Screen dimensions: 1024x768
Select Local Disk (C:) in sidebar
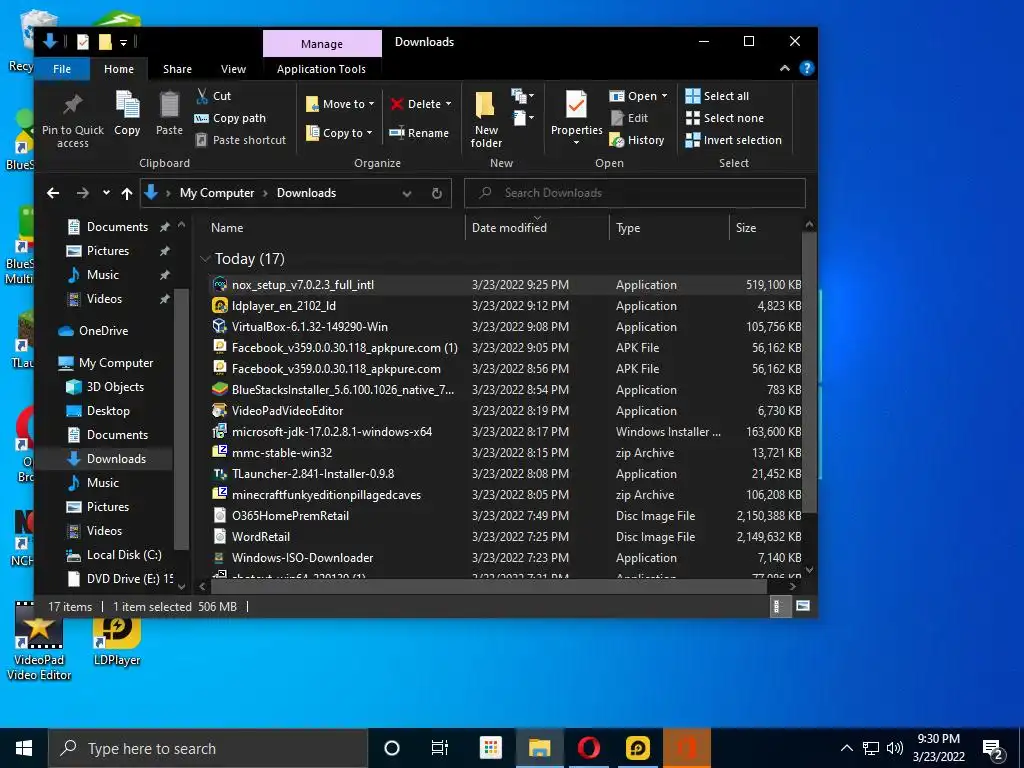point(123,554)
